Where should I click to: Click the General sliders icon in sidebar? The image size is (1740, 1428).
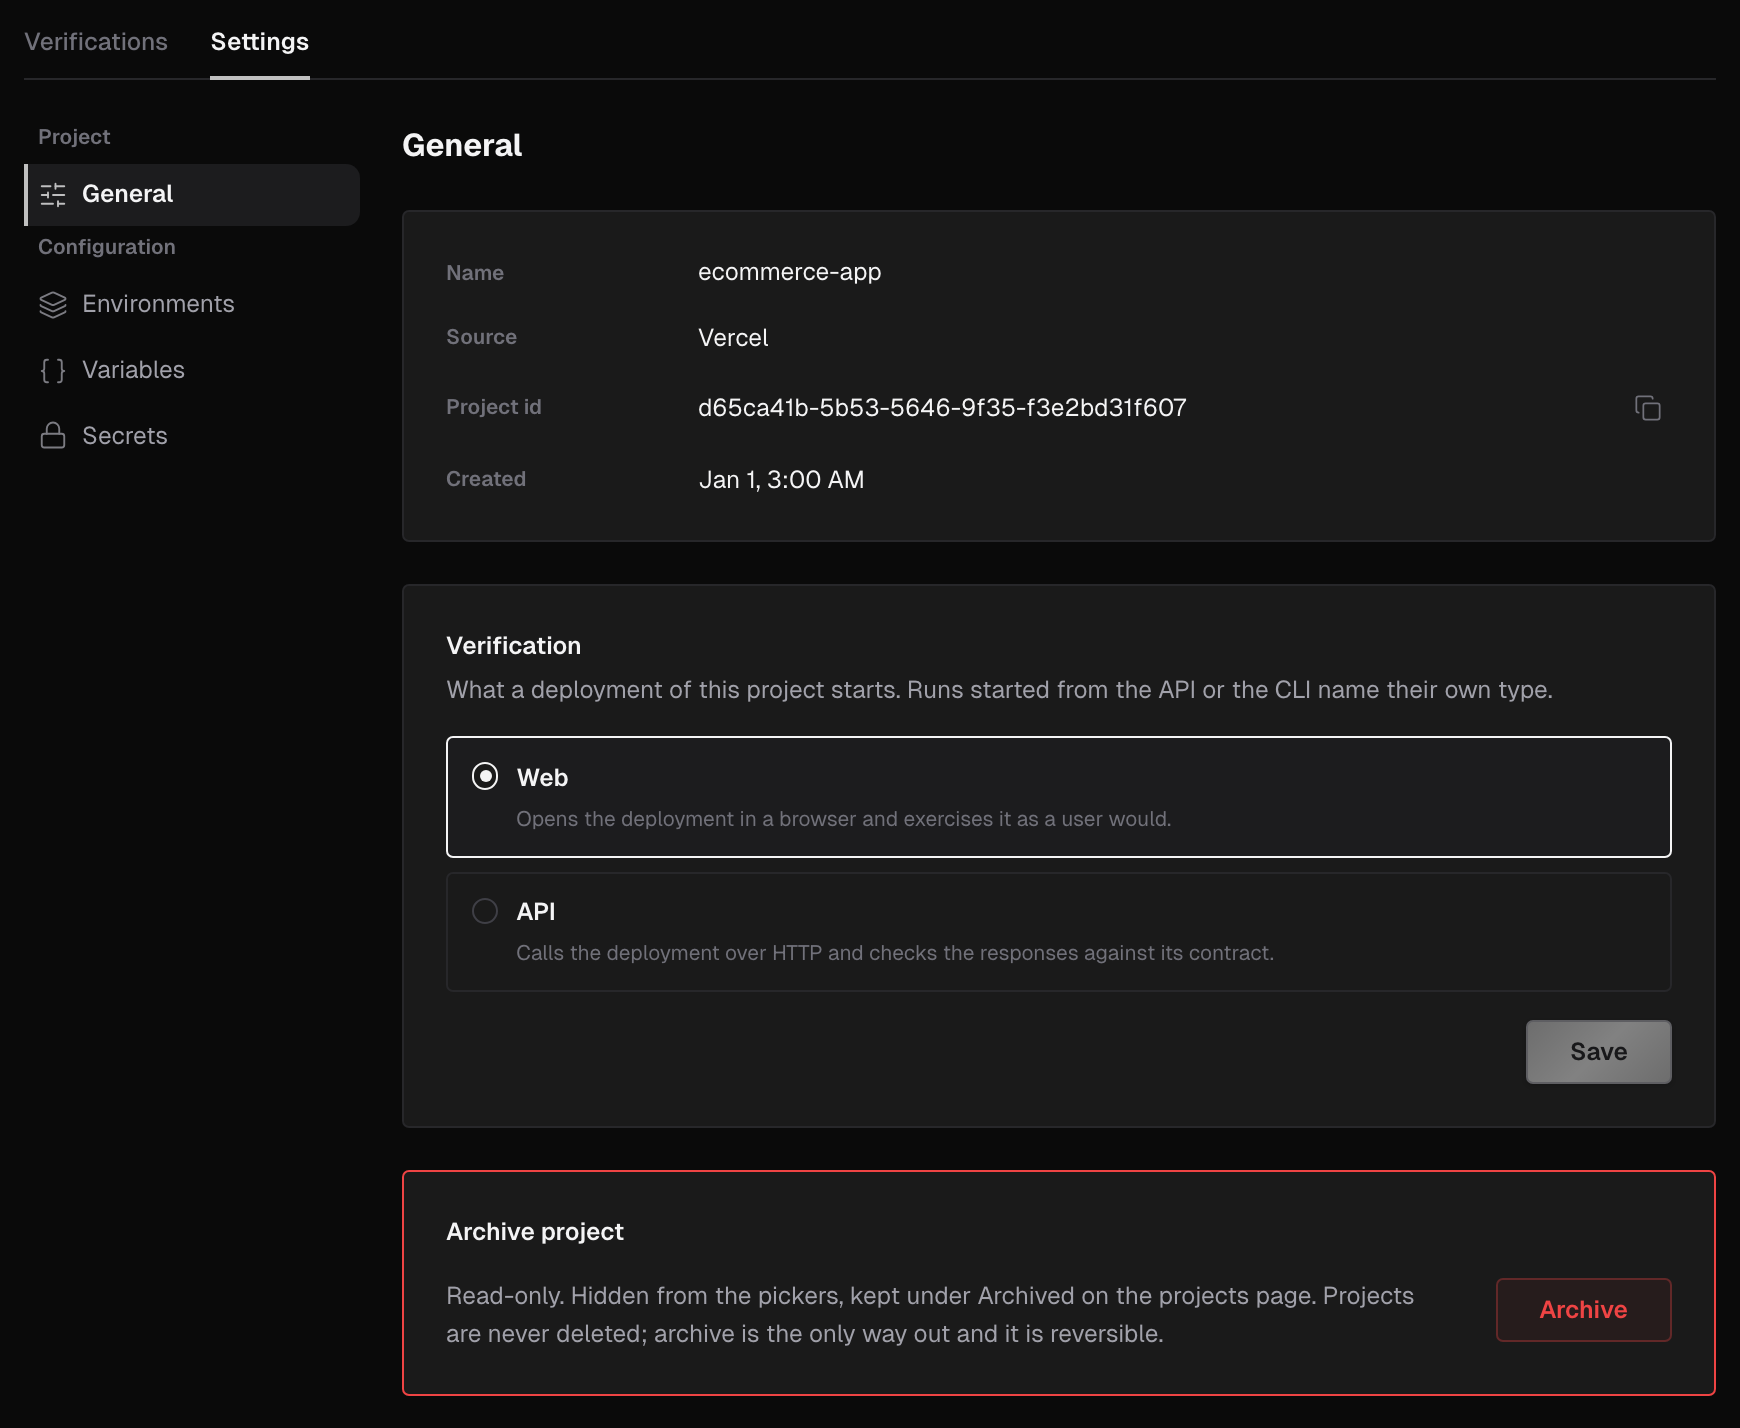[53, 194]
